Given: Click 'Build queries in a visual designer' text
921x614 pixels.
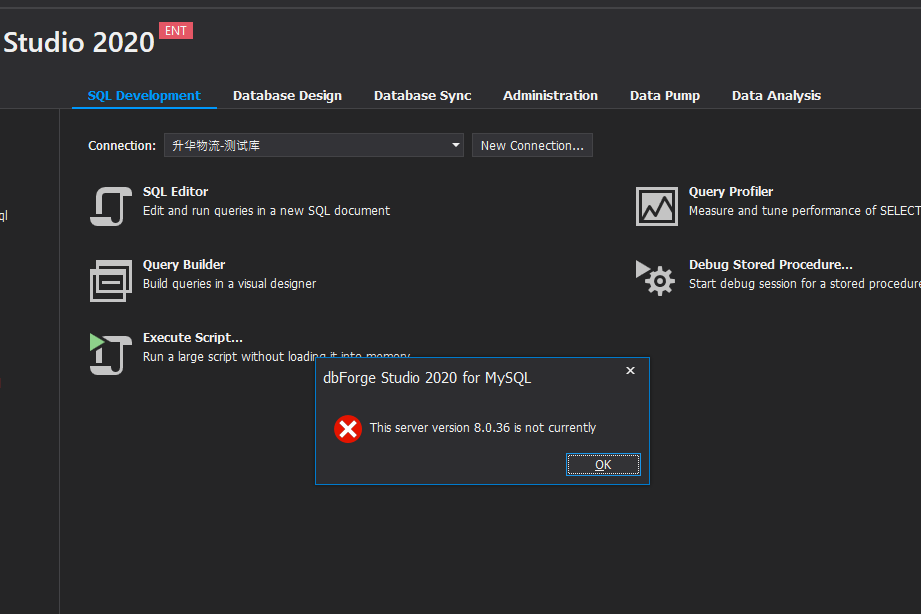Looking at the screenshot, I should tap(229, 283).
